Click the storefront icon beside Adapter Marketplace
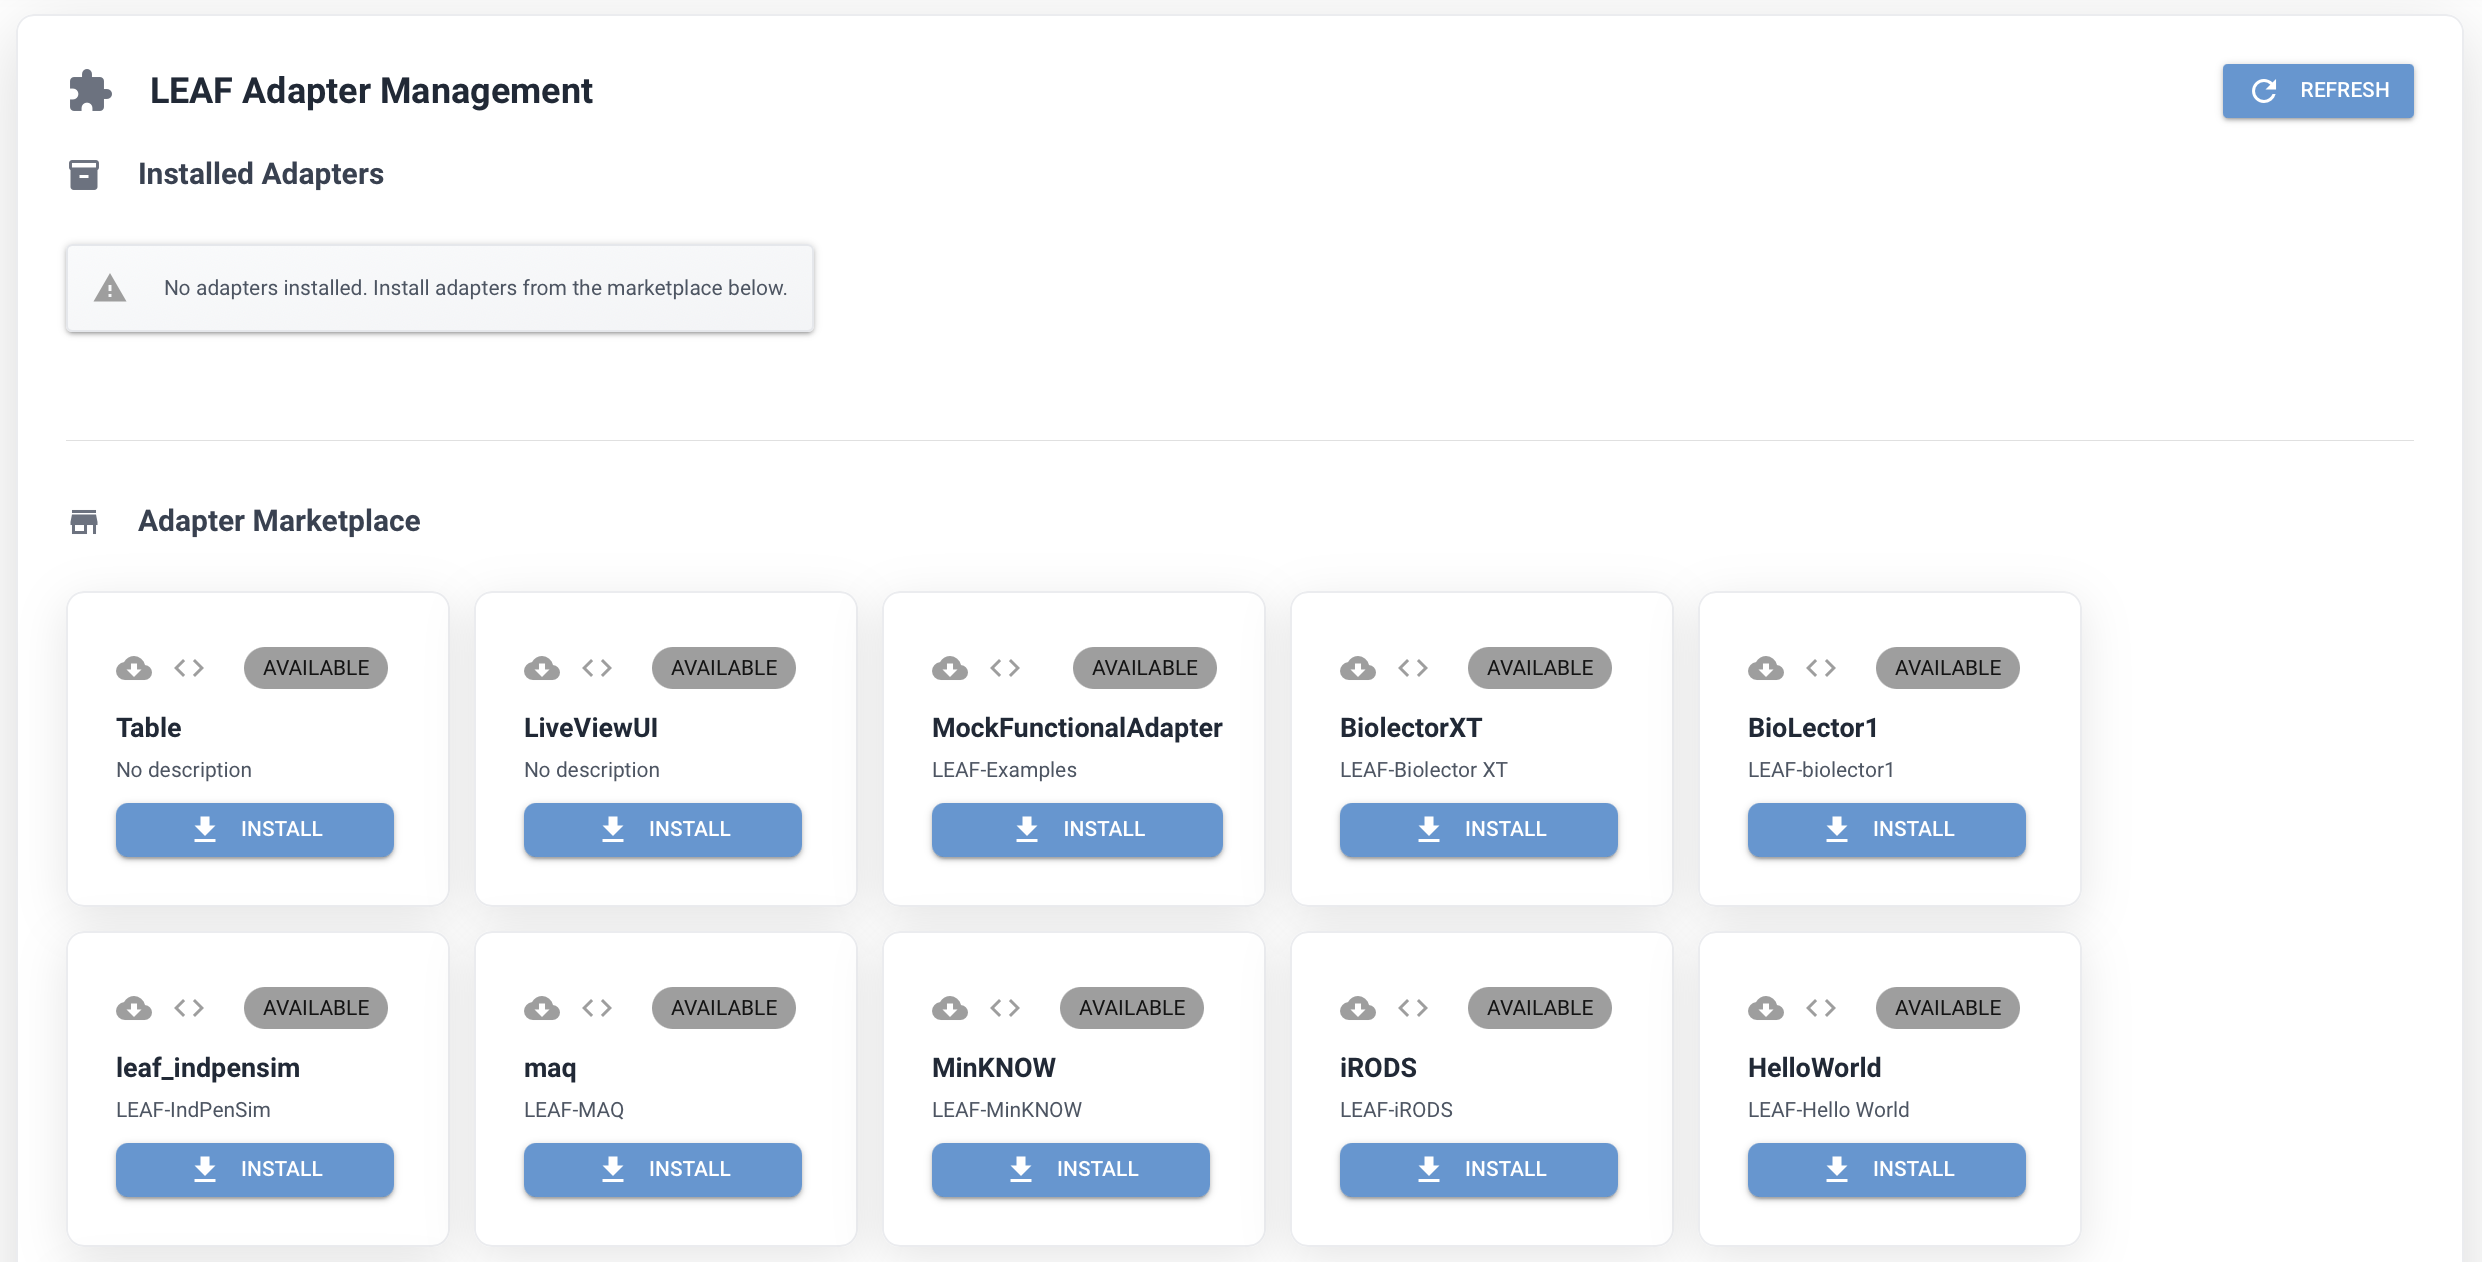 [84, 521]
